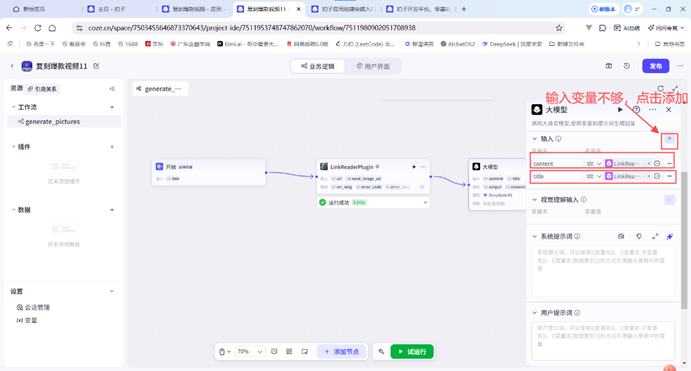The height and width of the screenshot is (371, 691).
Task: Remove the content input row
Action: (x=669, y=163)
